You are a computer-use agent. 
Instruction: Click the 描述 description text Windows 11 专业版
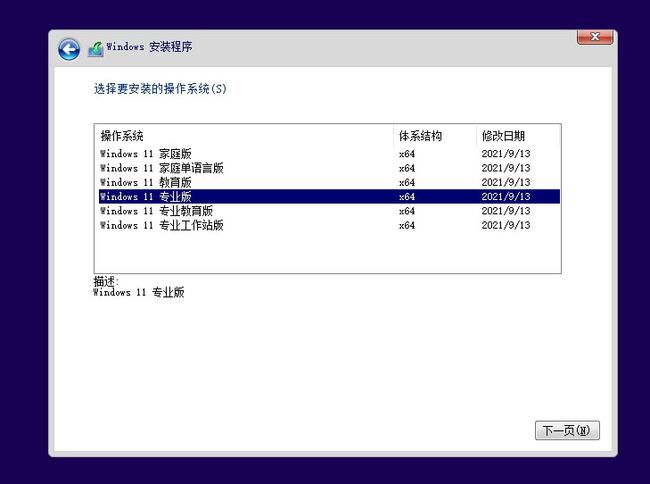pyautogui.click(x=138, y=293)
